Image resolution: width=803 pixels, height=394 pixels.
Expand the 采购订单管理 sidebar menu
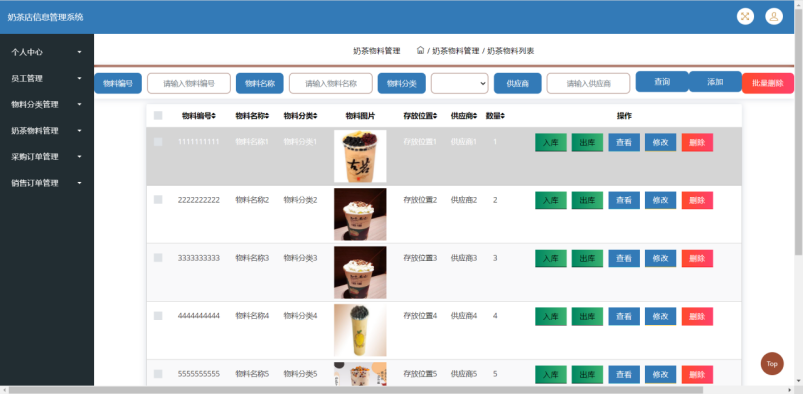pyautogui.click(x=47, y=157)
